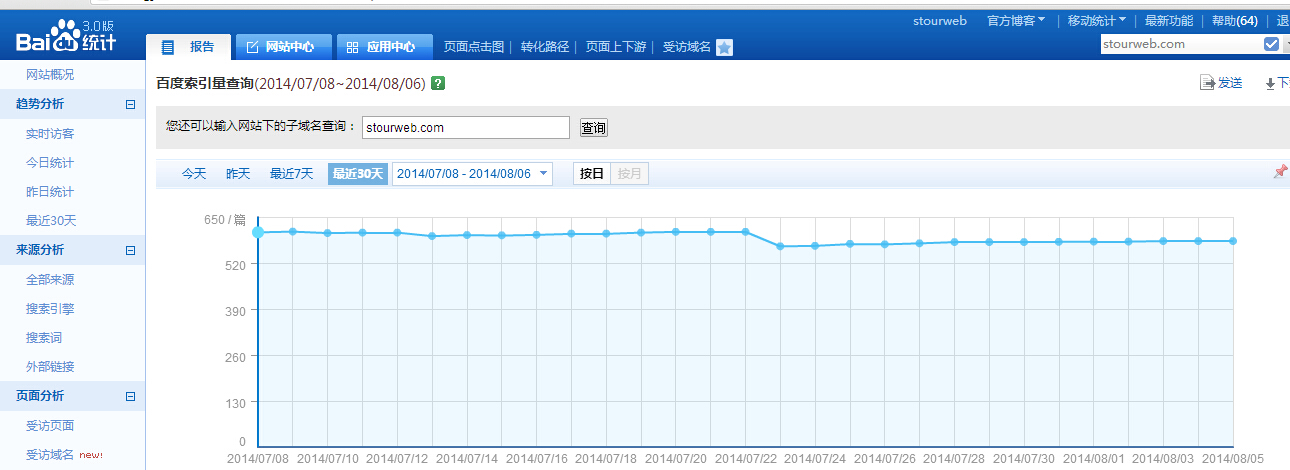Screen dimensions: 1290x470
Task: Switch chart to 按日 daily view
Action: 592,174
